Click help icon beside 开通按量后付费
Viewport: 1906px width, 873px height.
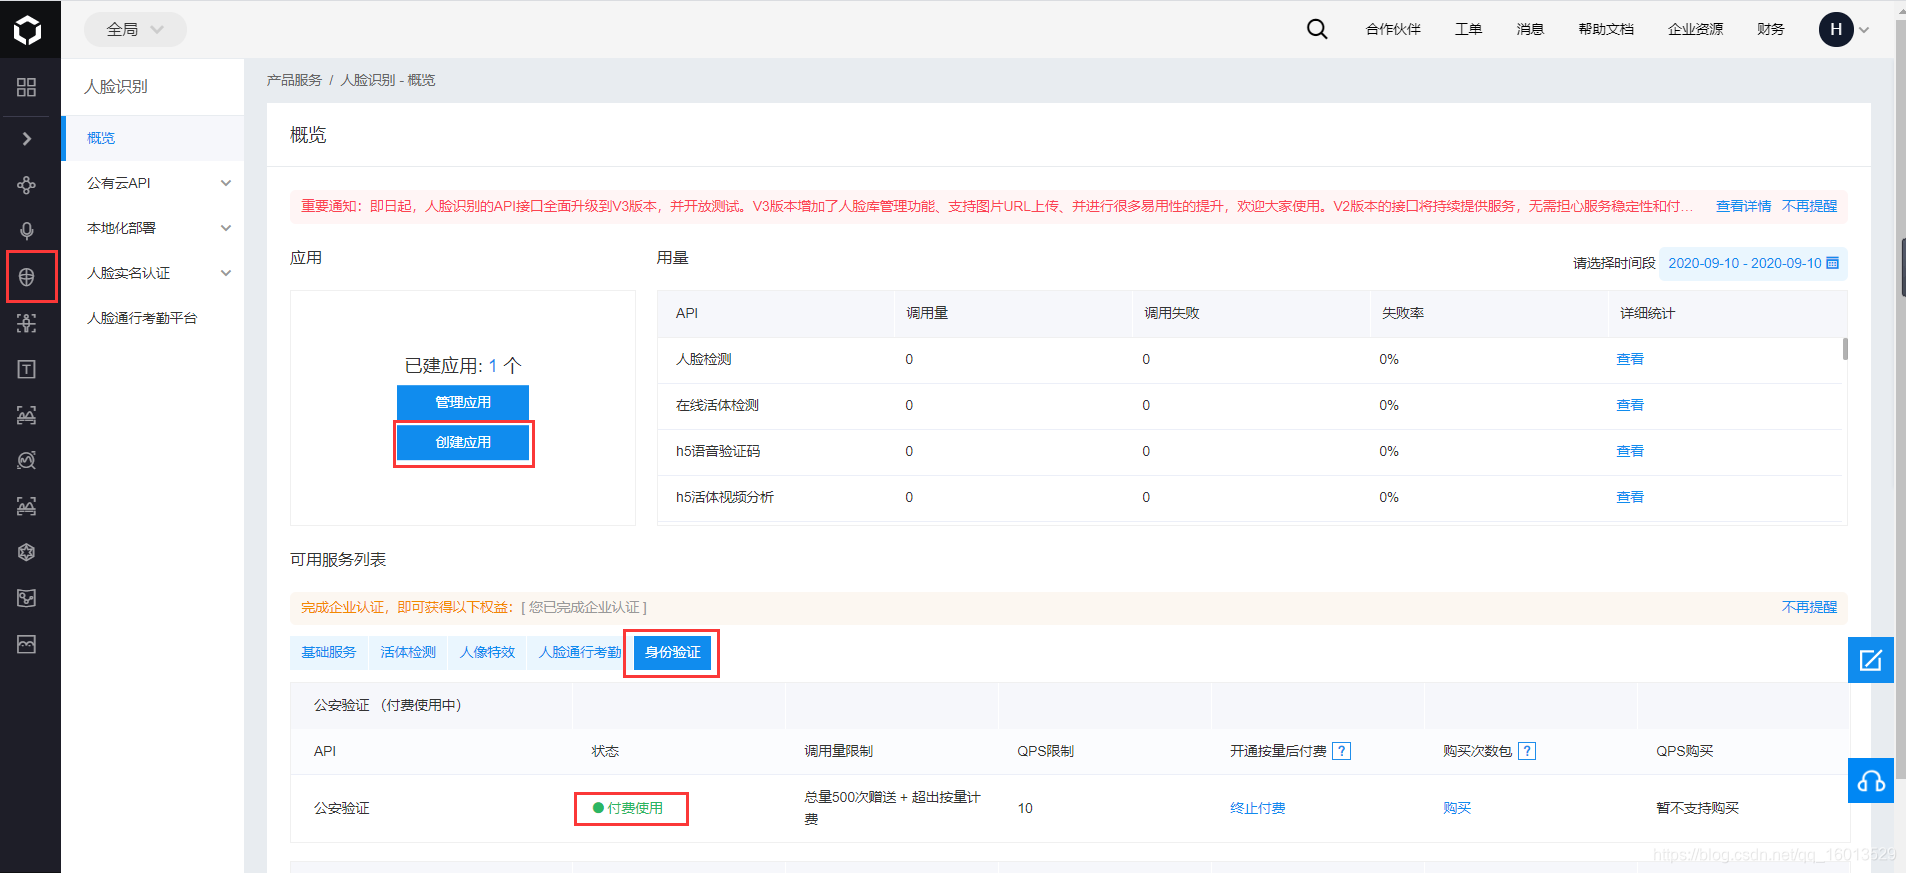[1342, 751]
